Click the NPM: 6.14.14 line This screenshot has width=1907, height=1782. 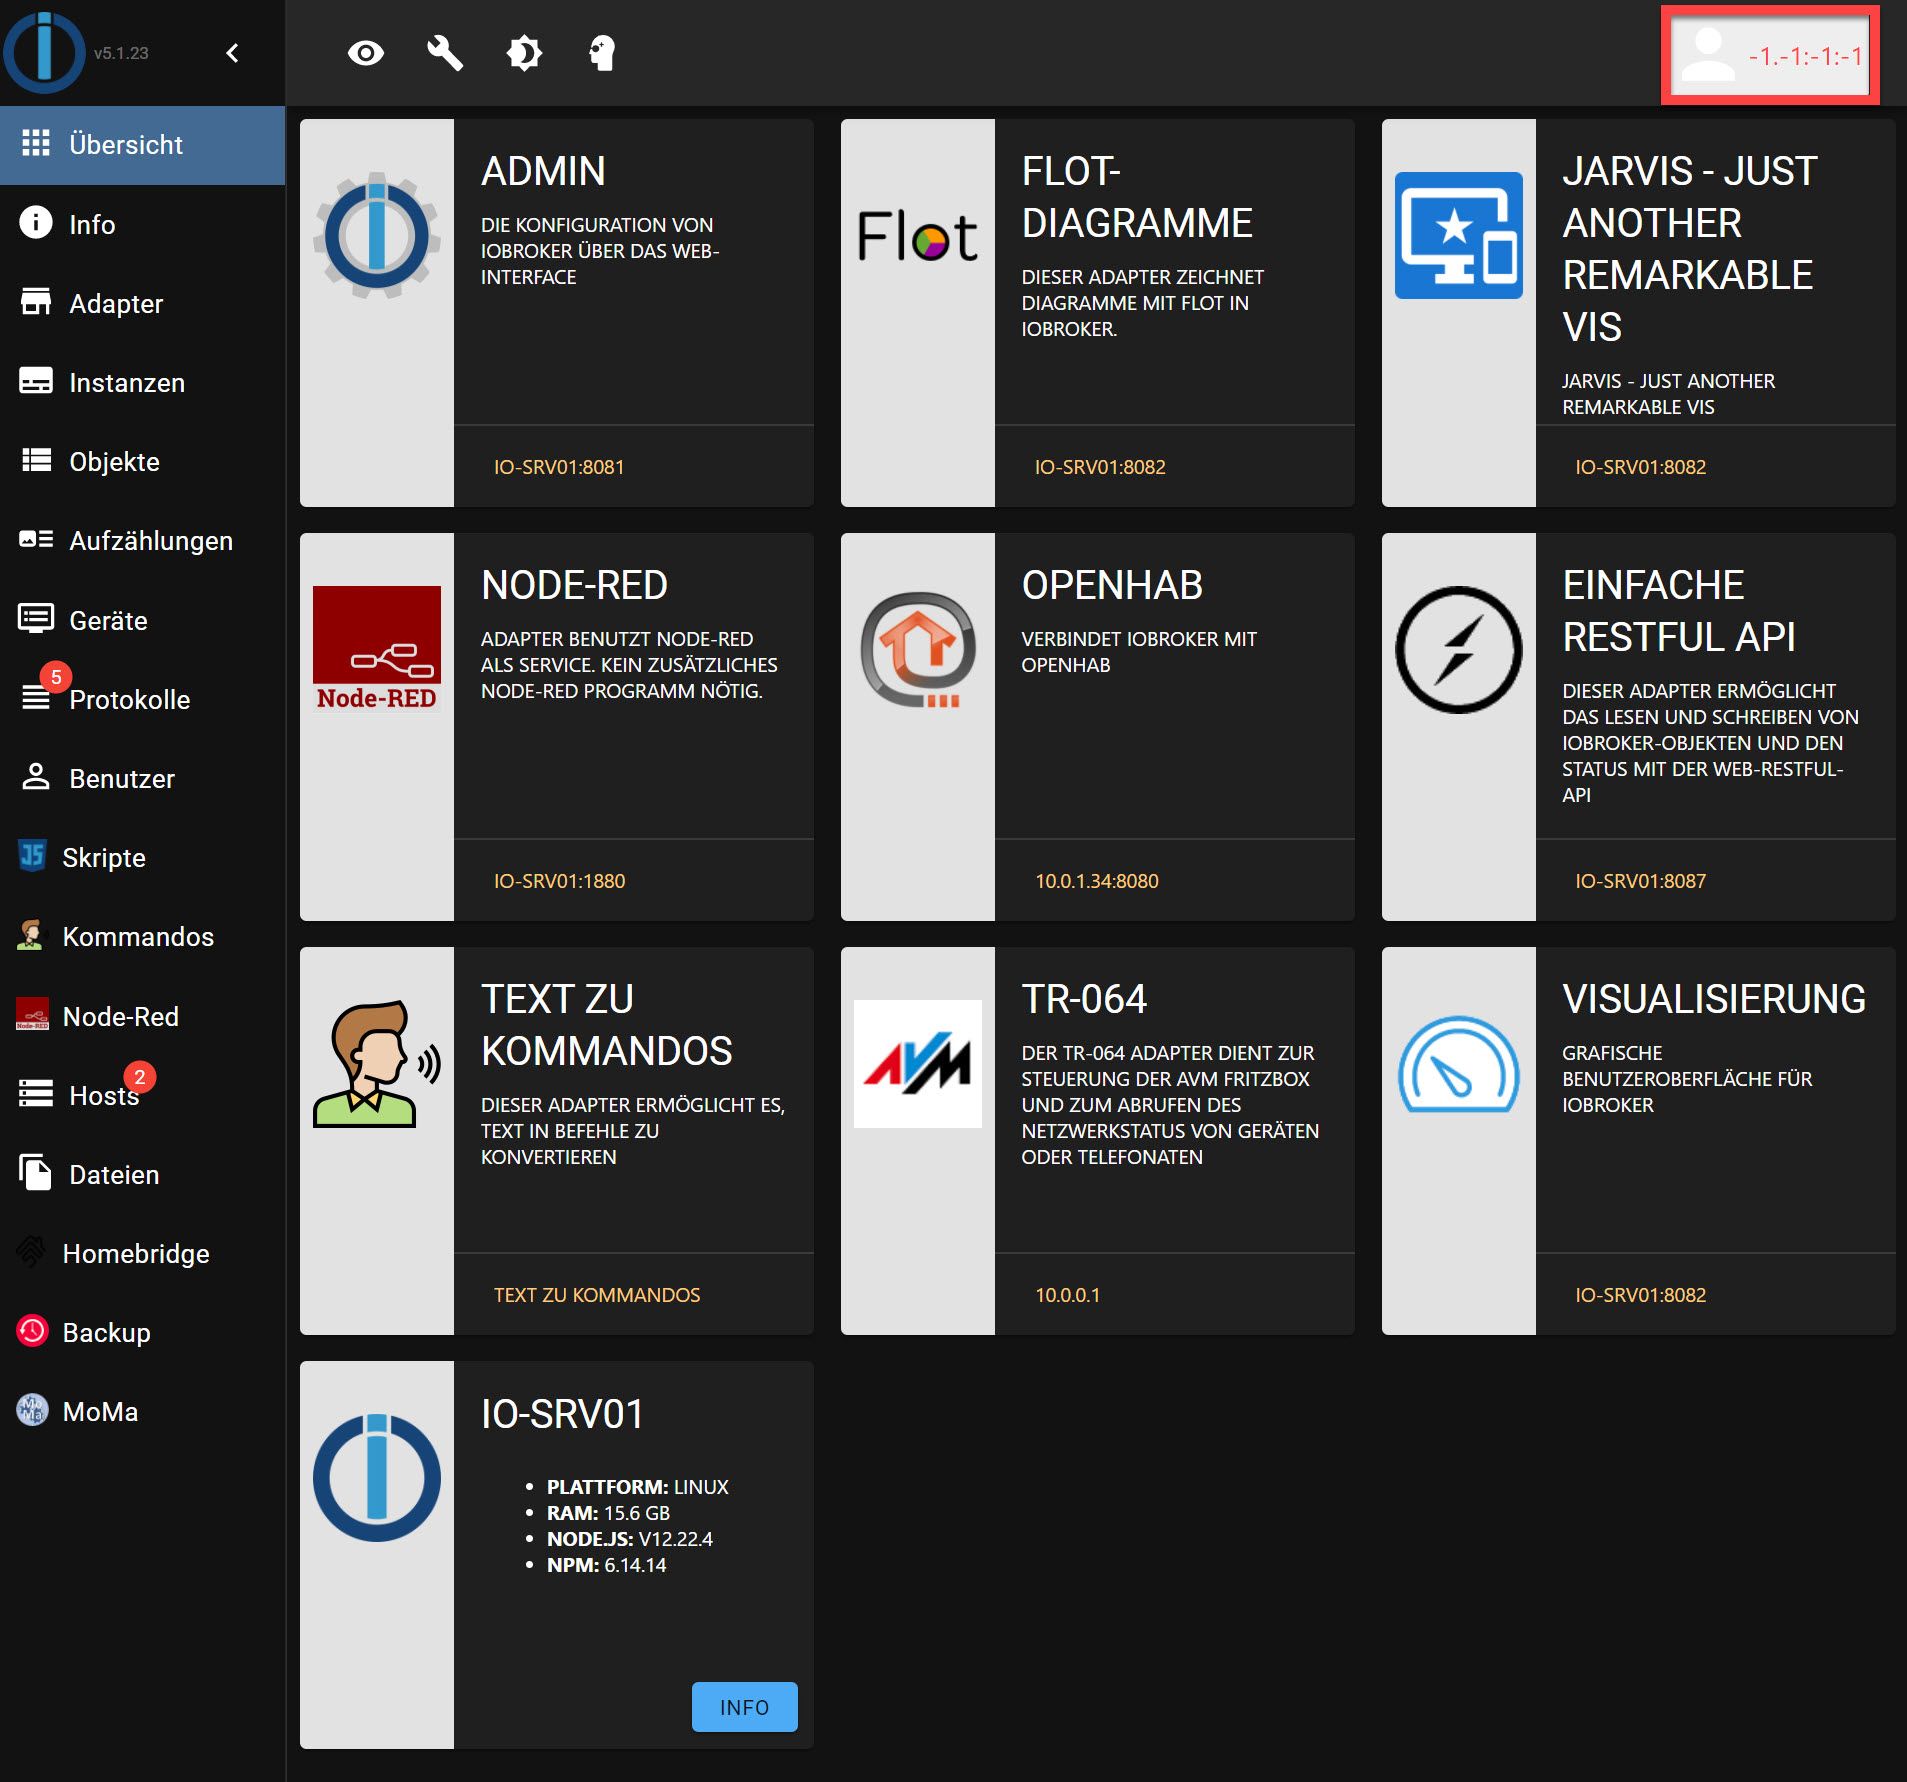tap(606, 1565)
